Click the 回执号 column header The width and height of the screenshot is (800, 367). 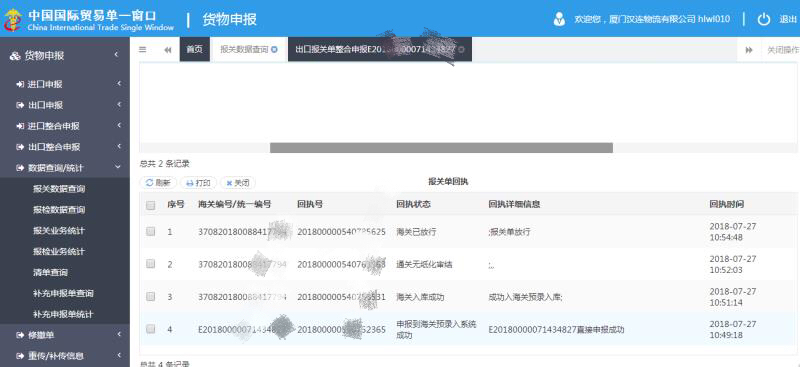click(310, 204)
